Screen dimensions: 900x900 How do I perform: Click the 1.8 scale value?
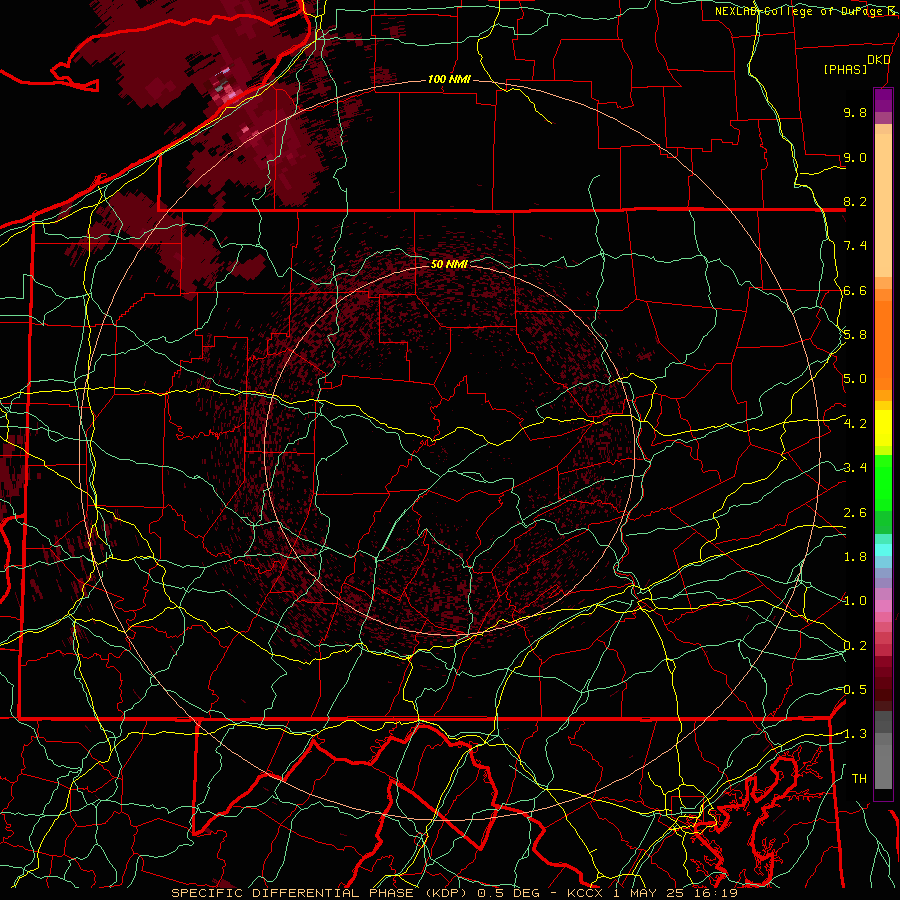[855, 557]
